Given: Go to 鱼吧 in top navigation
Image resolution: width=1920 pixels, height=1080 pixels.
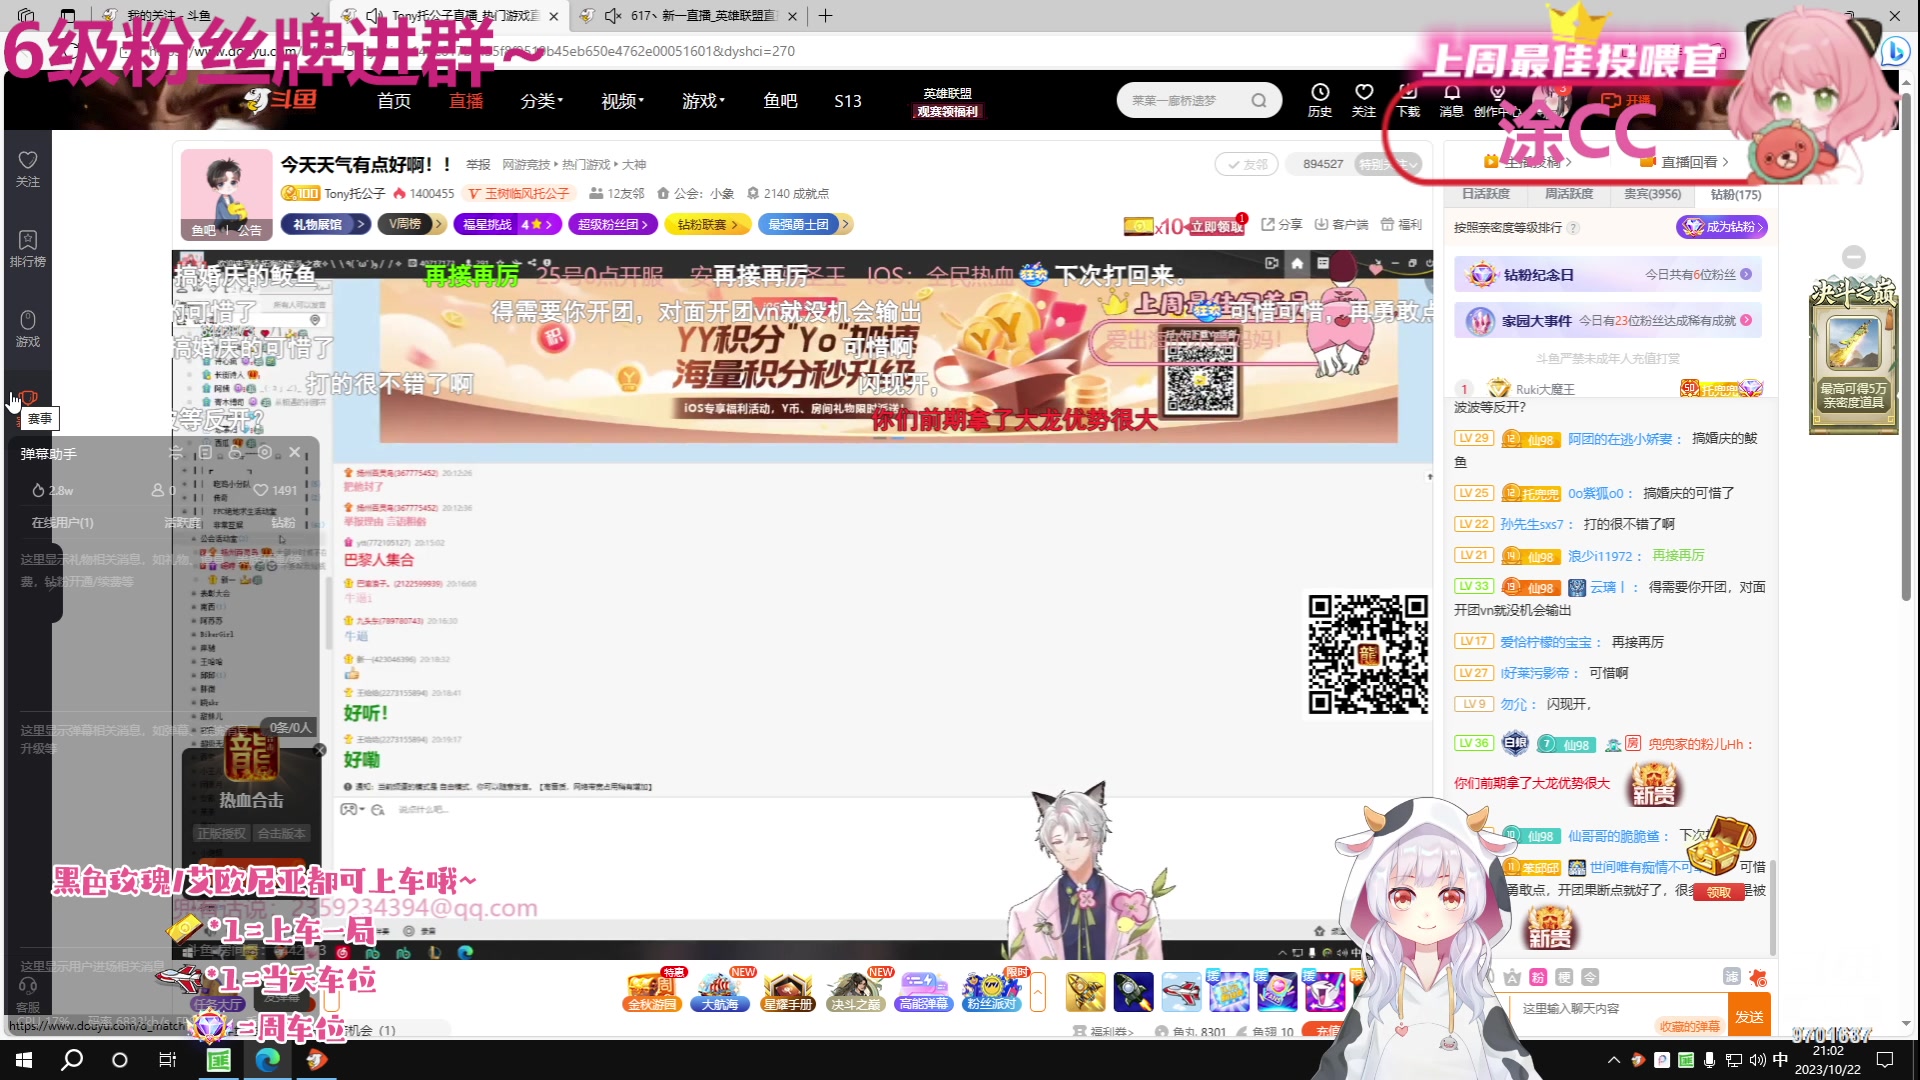Looking at the screenshot, I should 780,100.
